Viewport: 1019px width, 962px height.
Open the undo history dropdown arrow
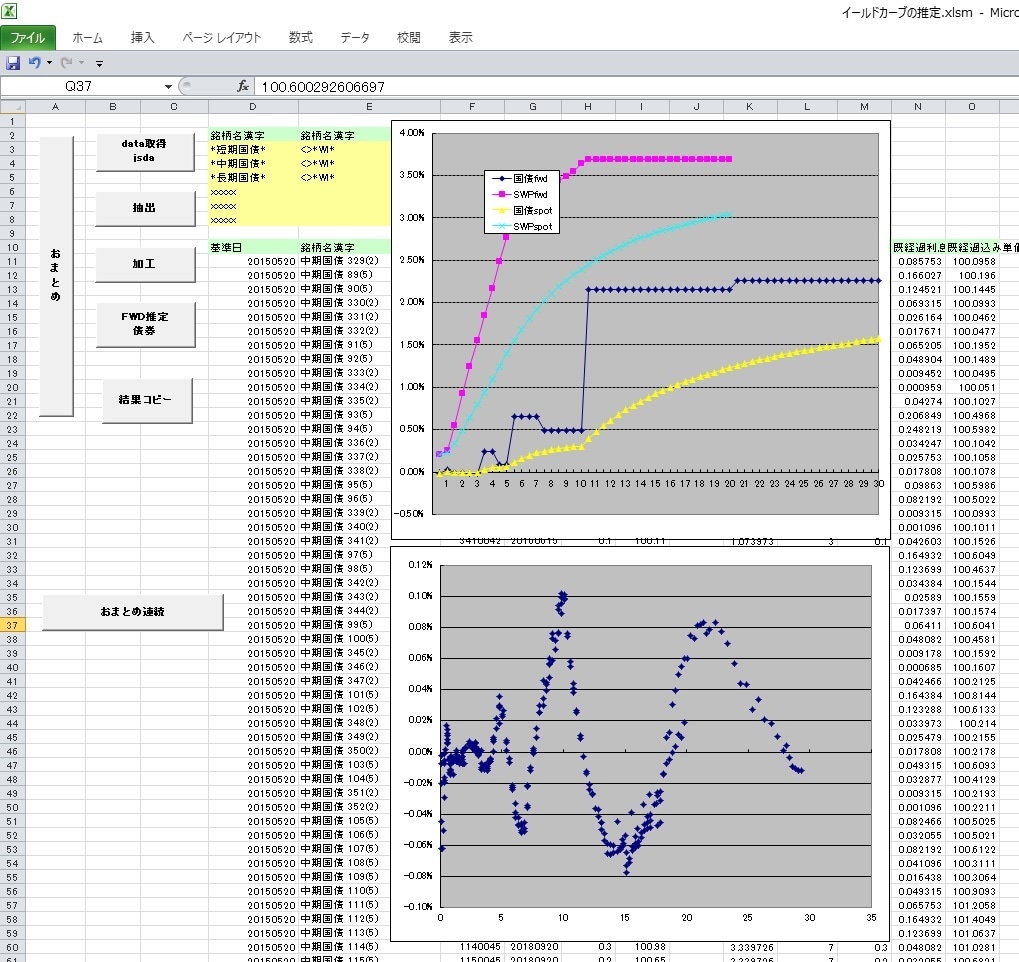tap(49, 63)
